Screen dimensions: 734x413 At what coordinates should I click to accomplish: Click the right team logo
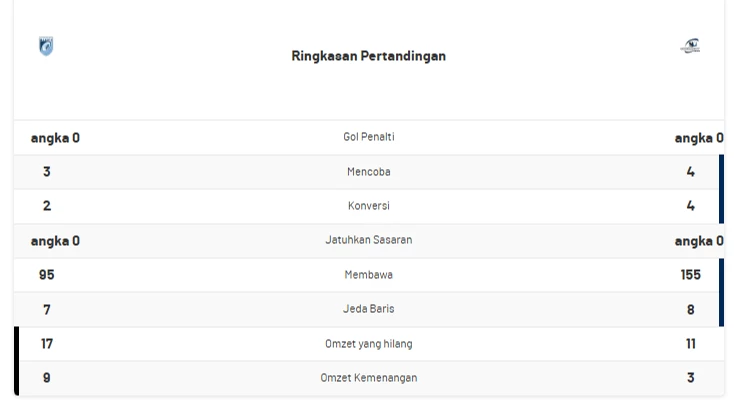pos(690,46)
